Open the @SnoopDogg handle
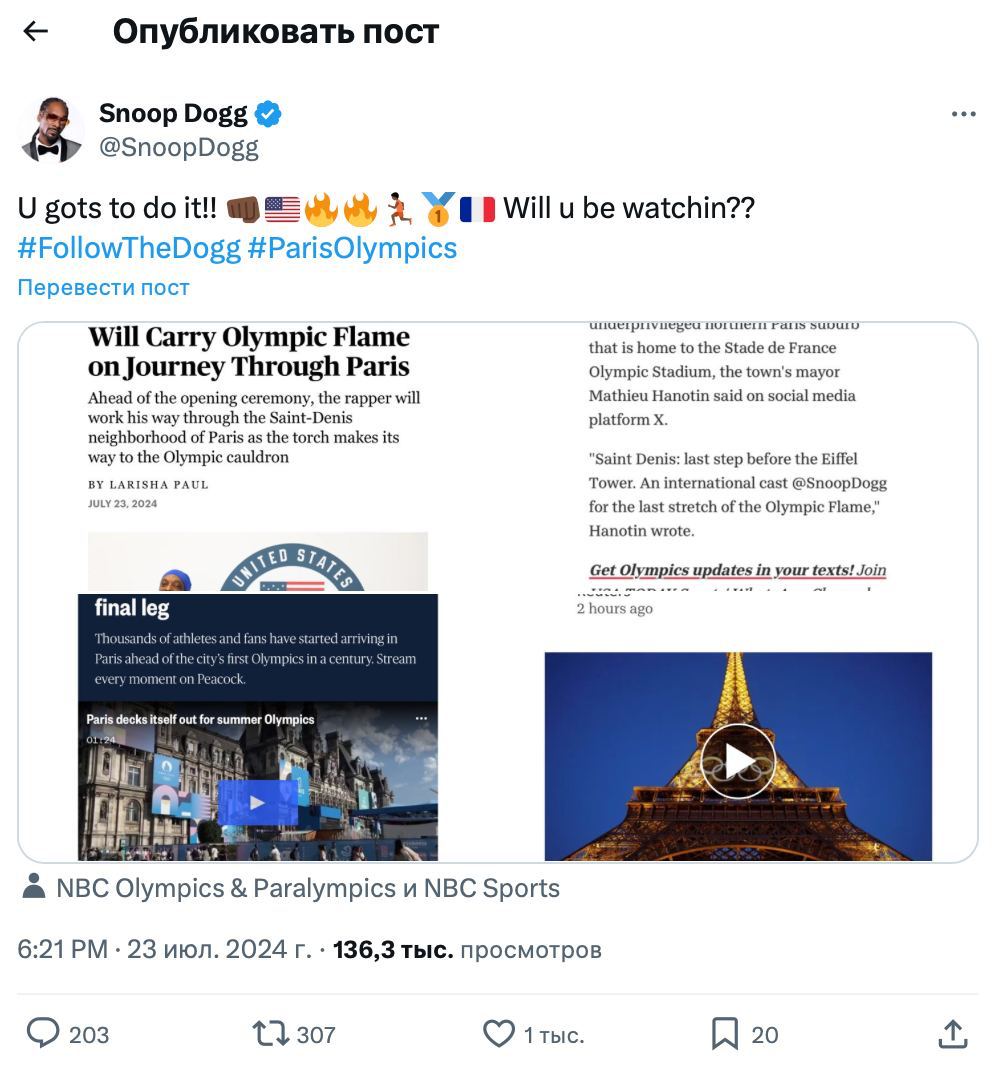This screenshot has height=1070, width=996. click(179, 147)
